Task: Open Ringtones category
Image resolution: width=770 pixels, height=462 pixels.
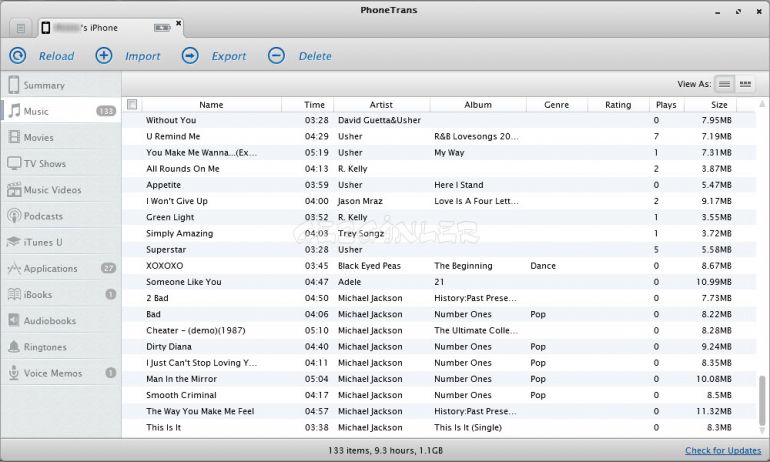Action: coord(61,347)
